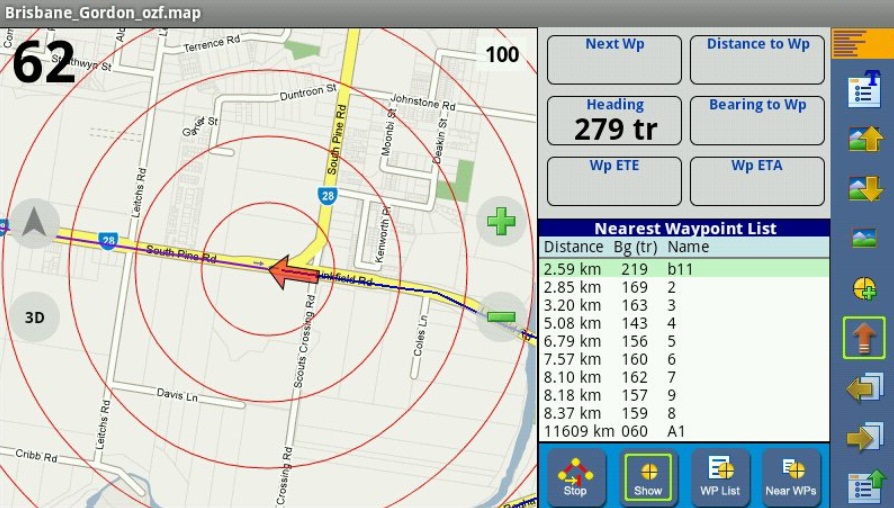Zoom out with the green minus button
Image resolution: width=894 pixels, height=508 pixels.
pyautogui.click(x=501, y=317)
